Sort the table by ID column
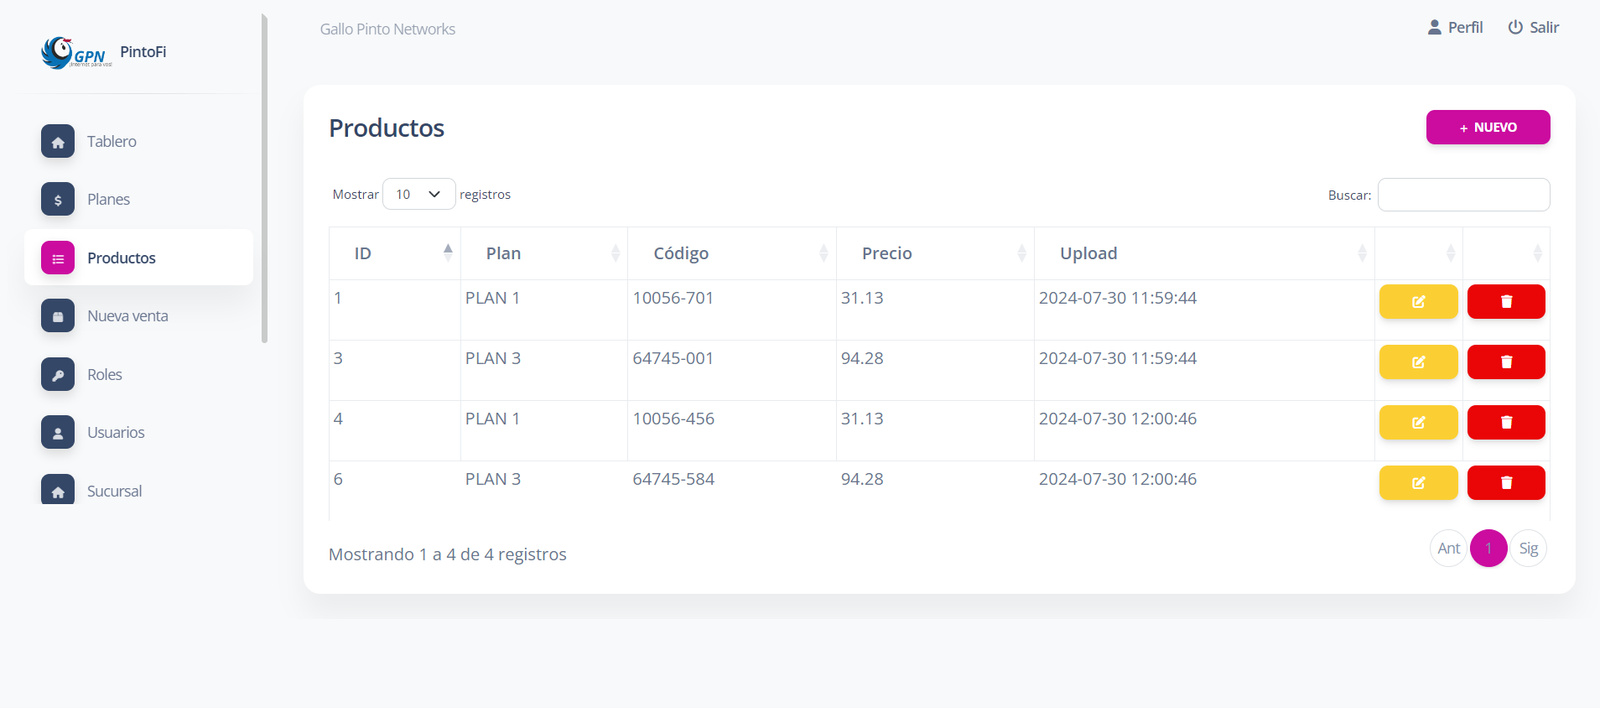 (394, 254)
